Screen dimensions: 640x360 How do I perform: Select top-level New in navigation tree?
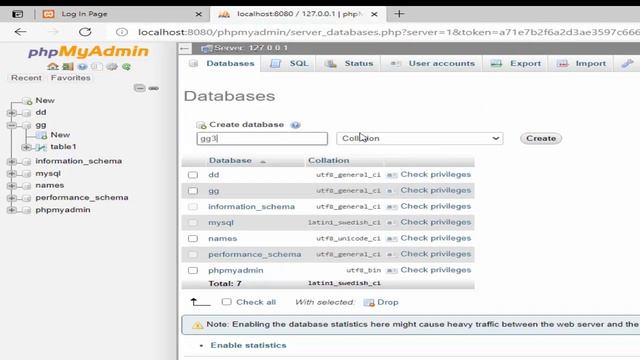point(45,100)
